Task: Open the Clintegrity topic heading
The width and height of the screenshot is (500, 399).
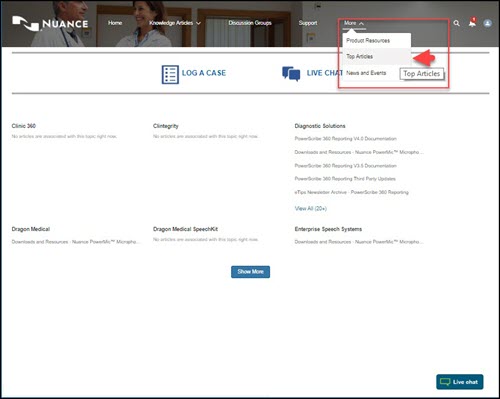Action: (x=166, y=126)
